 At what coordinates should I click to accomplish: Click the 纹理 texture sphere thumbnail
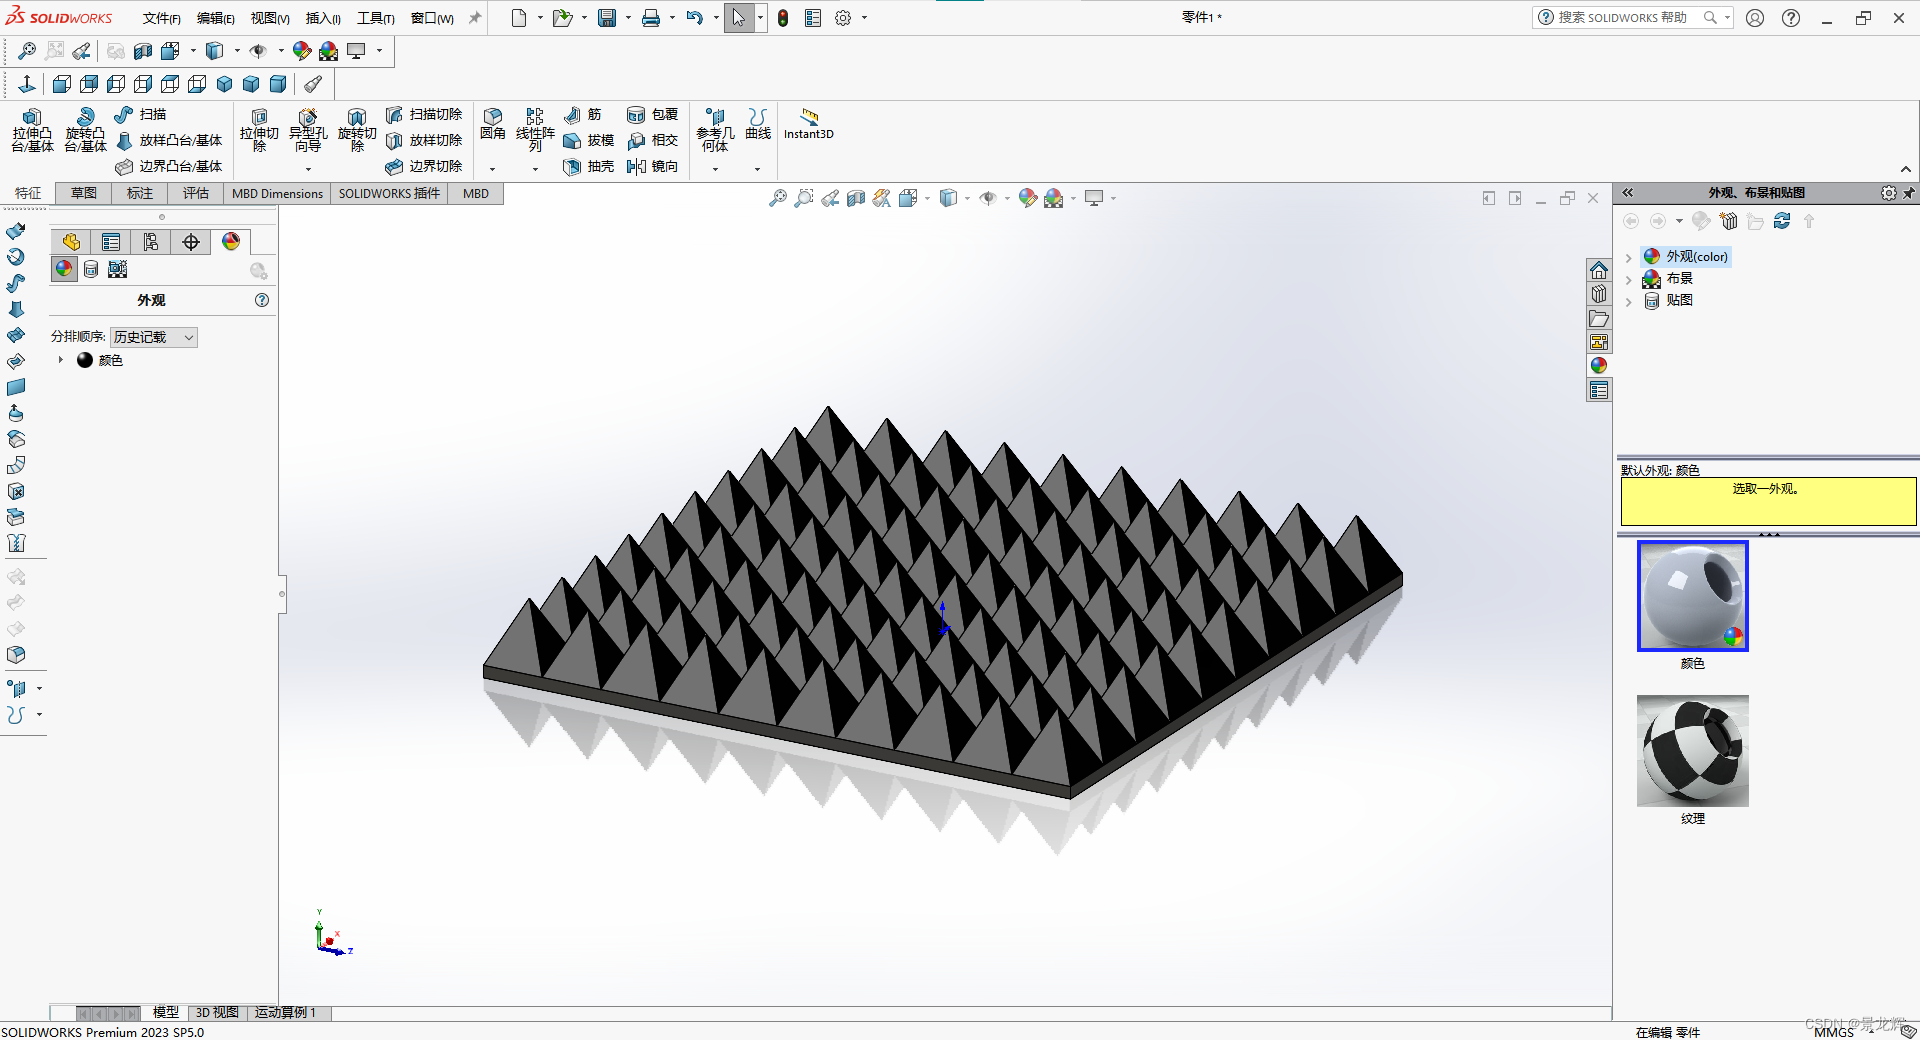click(x=1692, y=751)
